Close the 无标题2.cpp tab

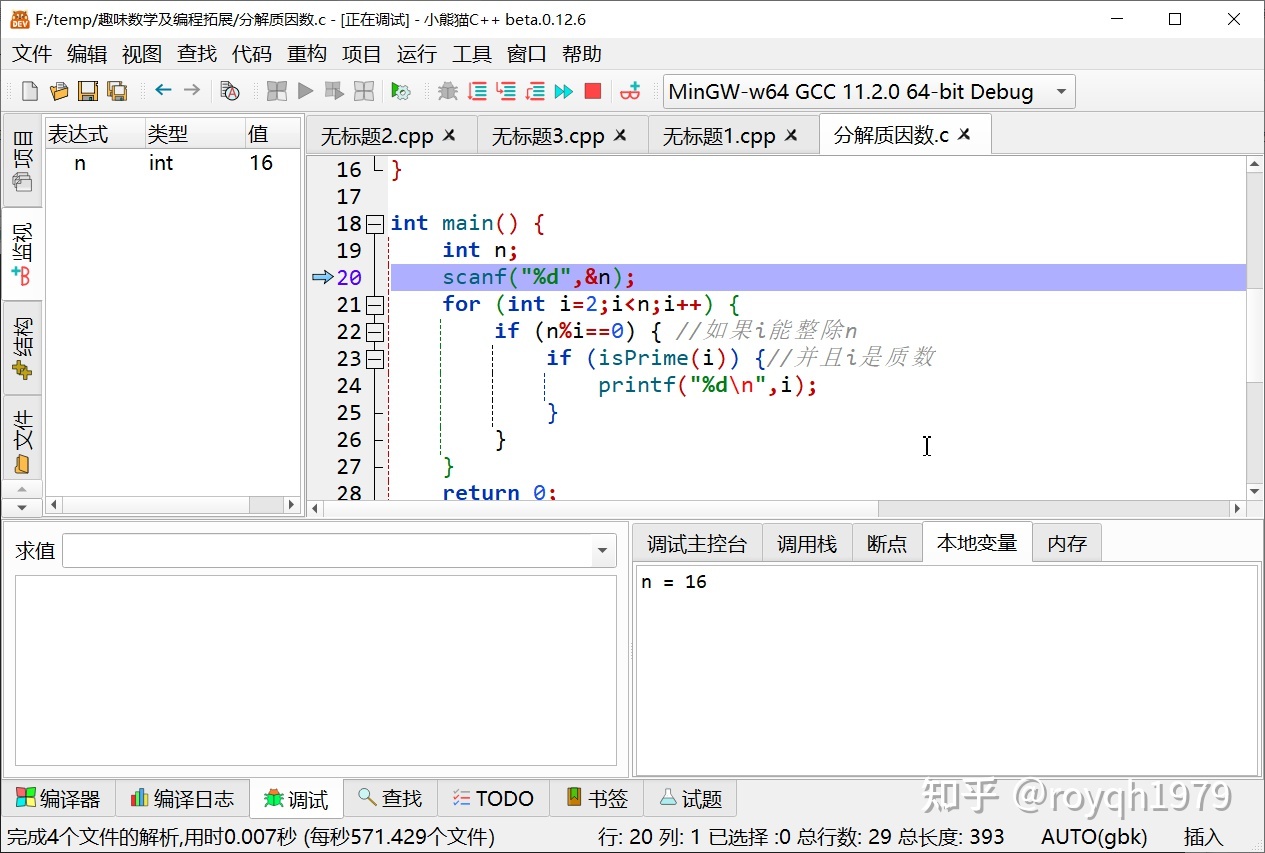(x=449, y=135)
